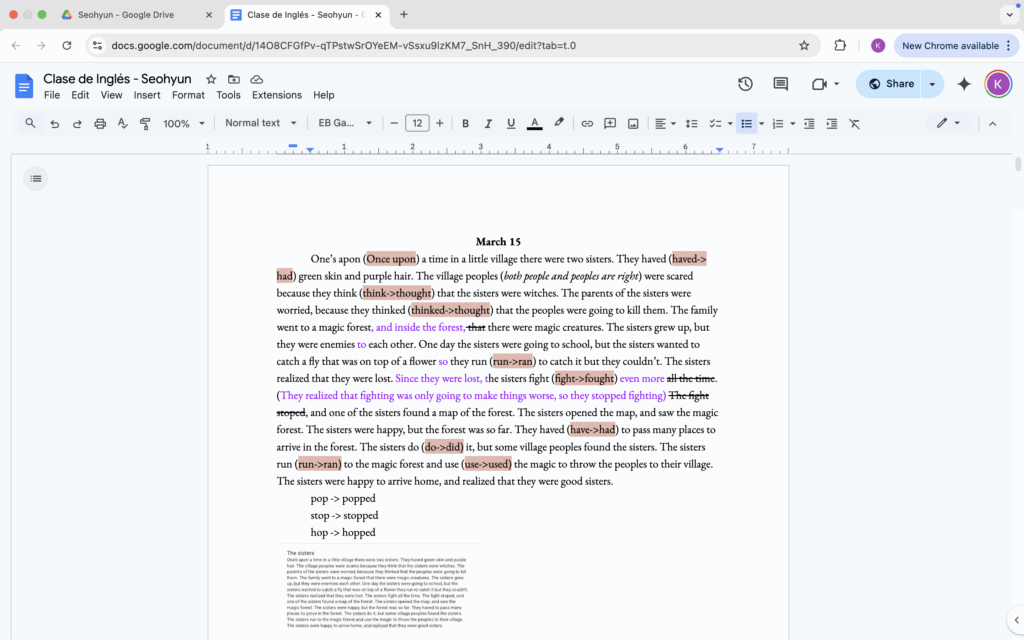Open the editing mode pencil dropdown
The height and width of the screenshot is (640, 1024).
click(x=948, y=123)
